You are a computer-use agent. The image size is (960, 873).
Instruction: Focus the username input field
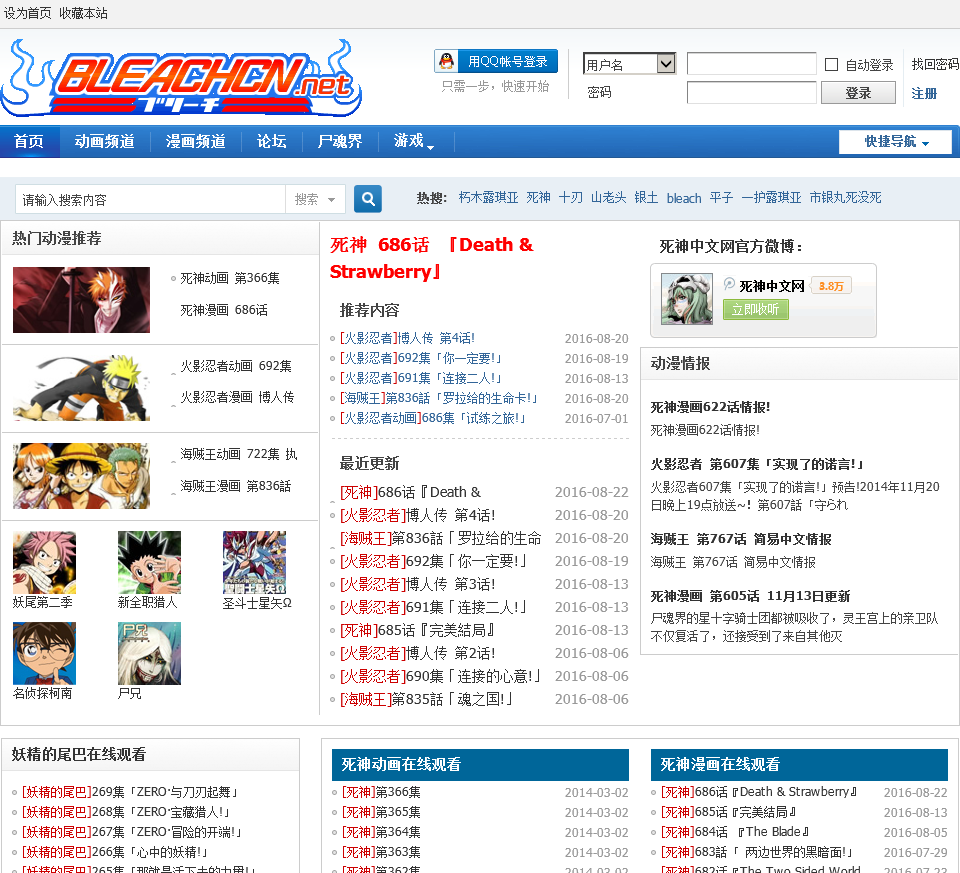pos(751,64)
